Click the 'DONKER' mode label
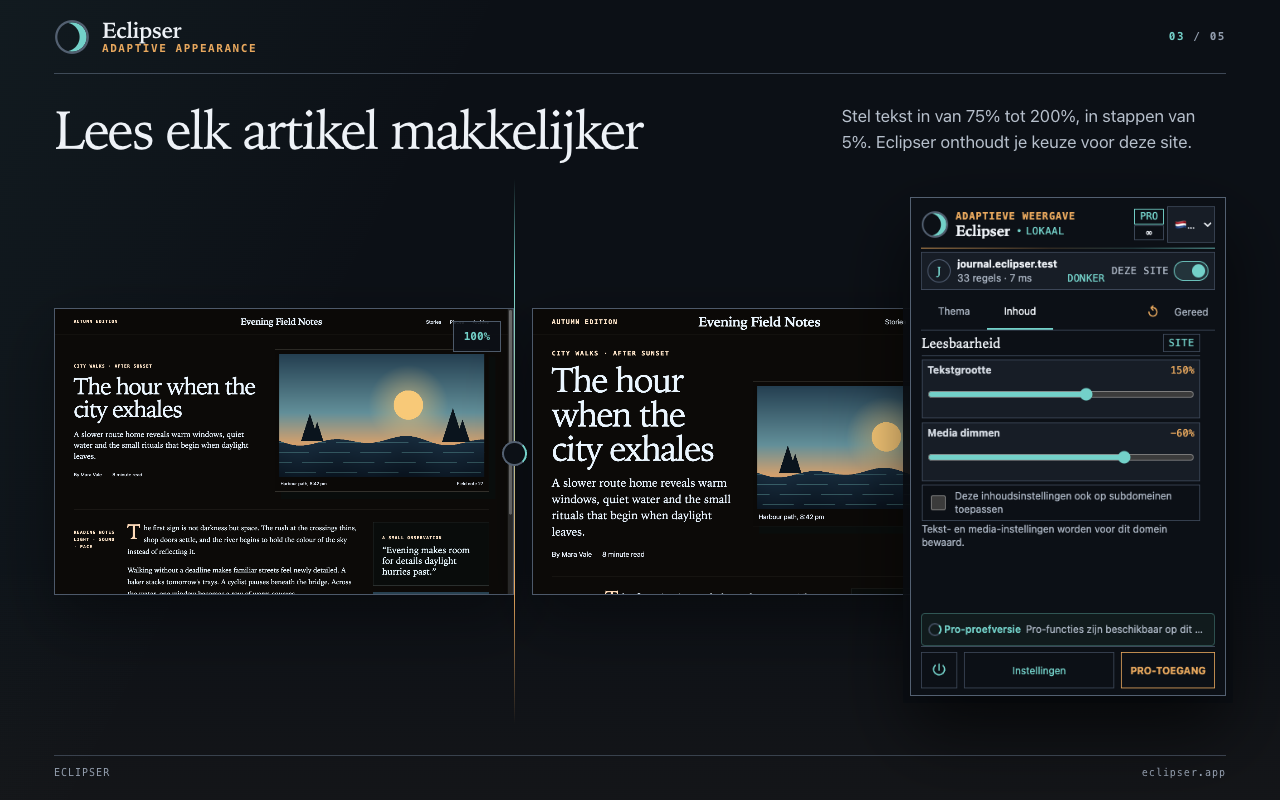The width and height of the screenshot is (1280, 800). click(1086, 278)
